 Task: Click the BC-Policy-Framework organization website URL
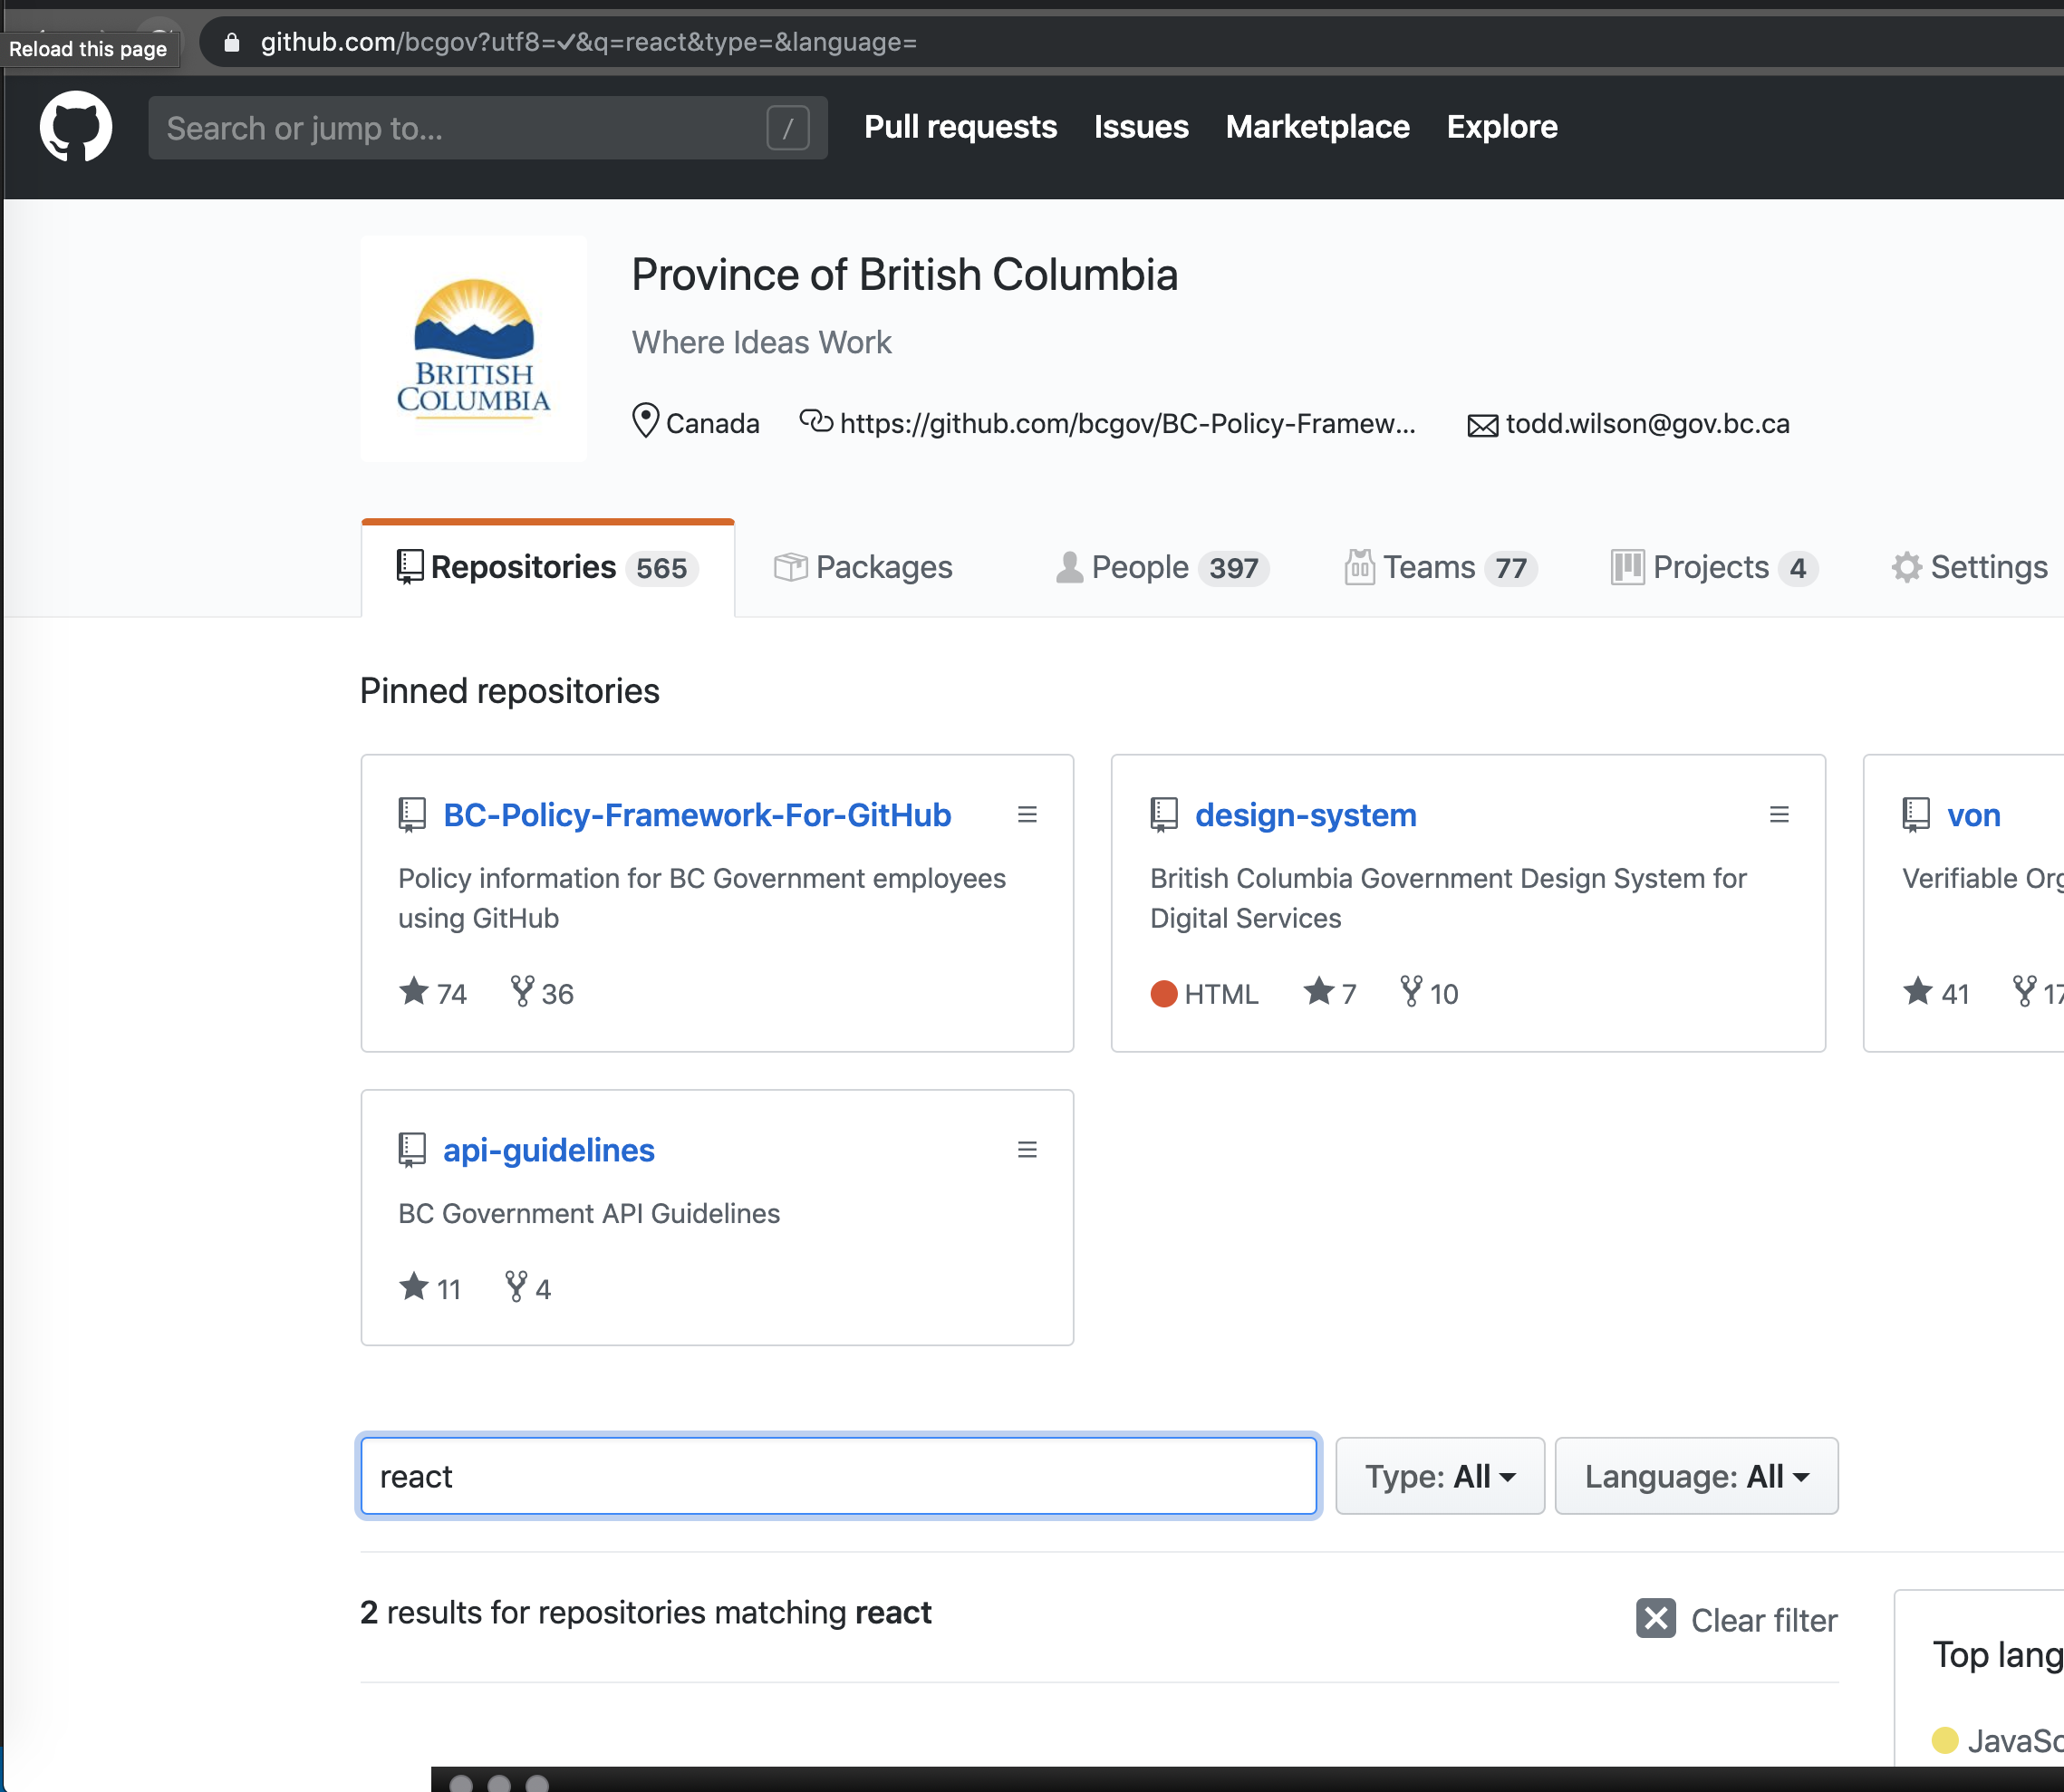coord(1128,423)
